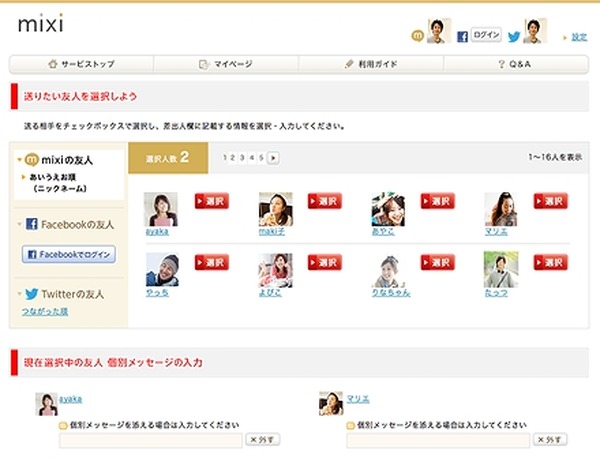Open the マリエ link in the selected friends section
600x469 pixels.
click(x=358, y=399)
